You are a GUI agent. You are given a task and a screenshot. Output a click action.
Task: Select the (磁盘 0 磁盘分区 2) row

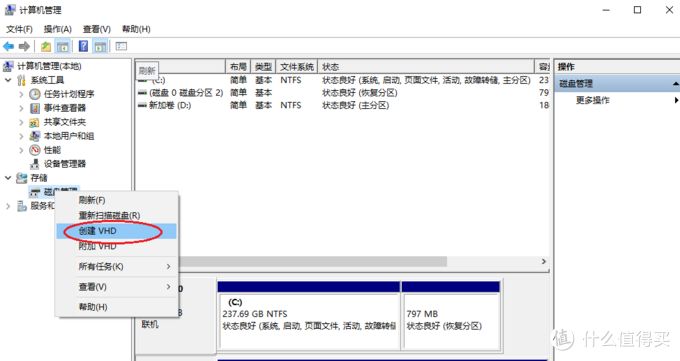point(343,93)
